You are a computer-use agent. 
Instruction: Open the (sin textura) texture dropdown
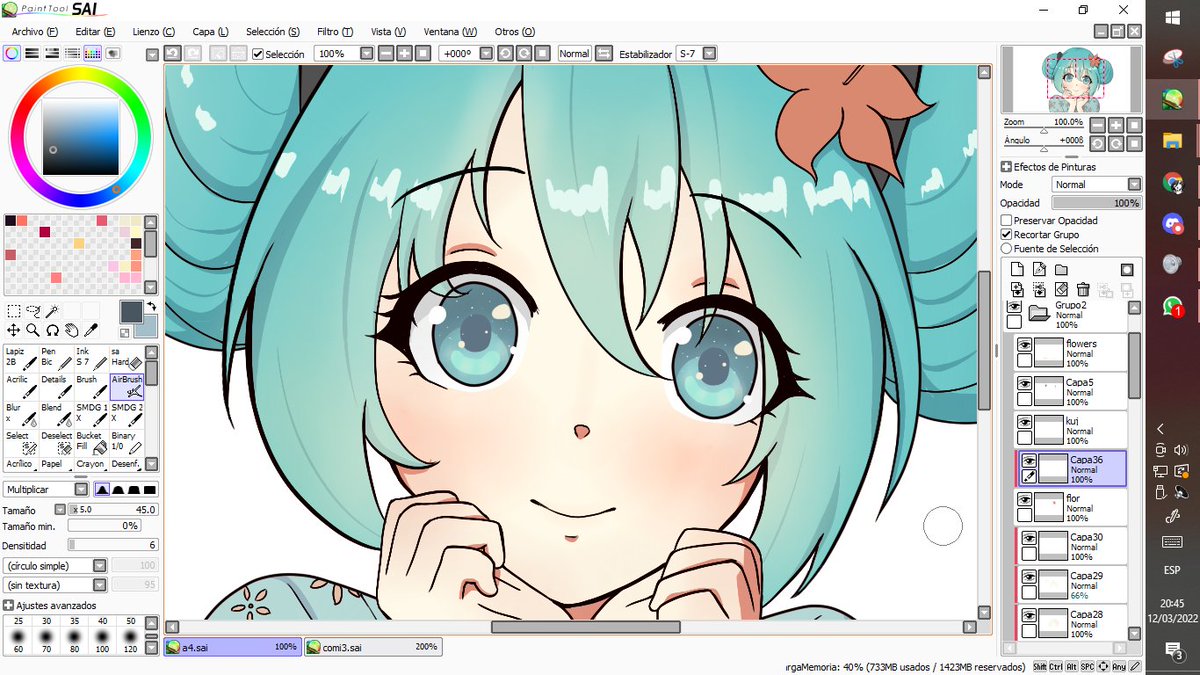[99, 584]
